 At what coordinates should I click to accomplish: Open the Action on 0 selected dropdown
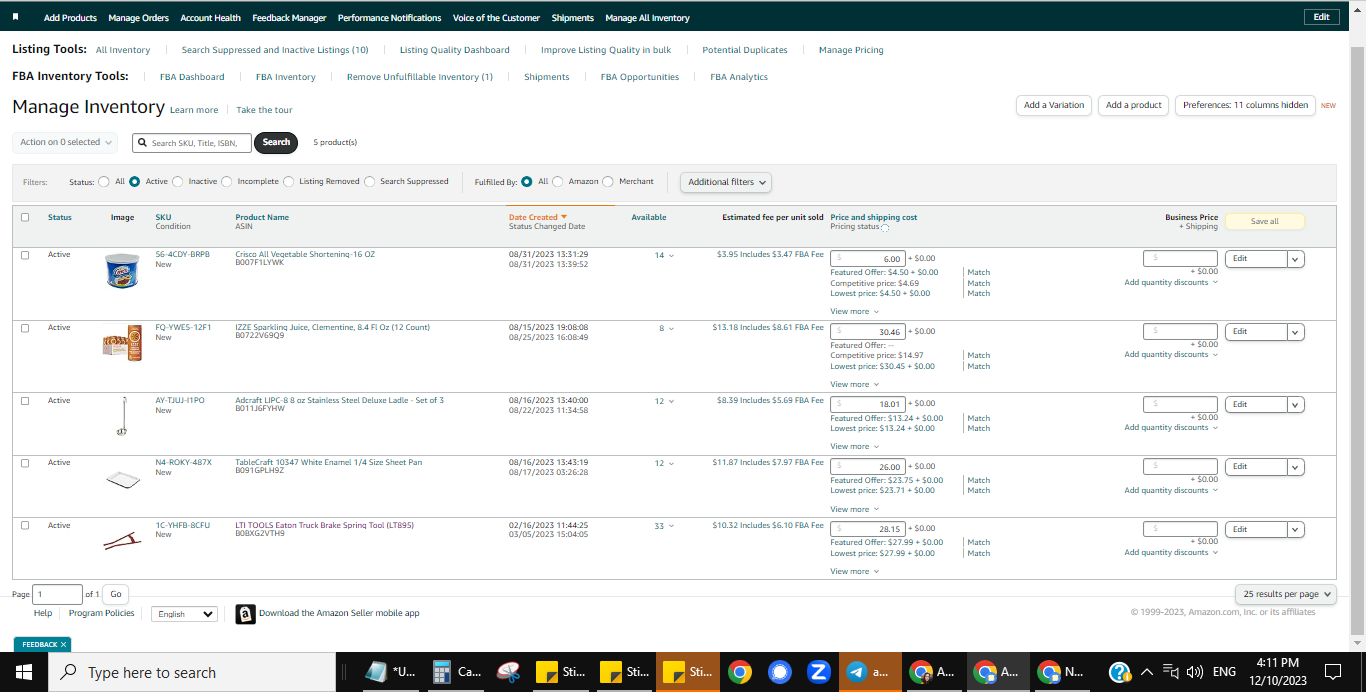pyautogui.click(x=65, y=143)
